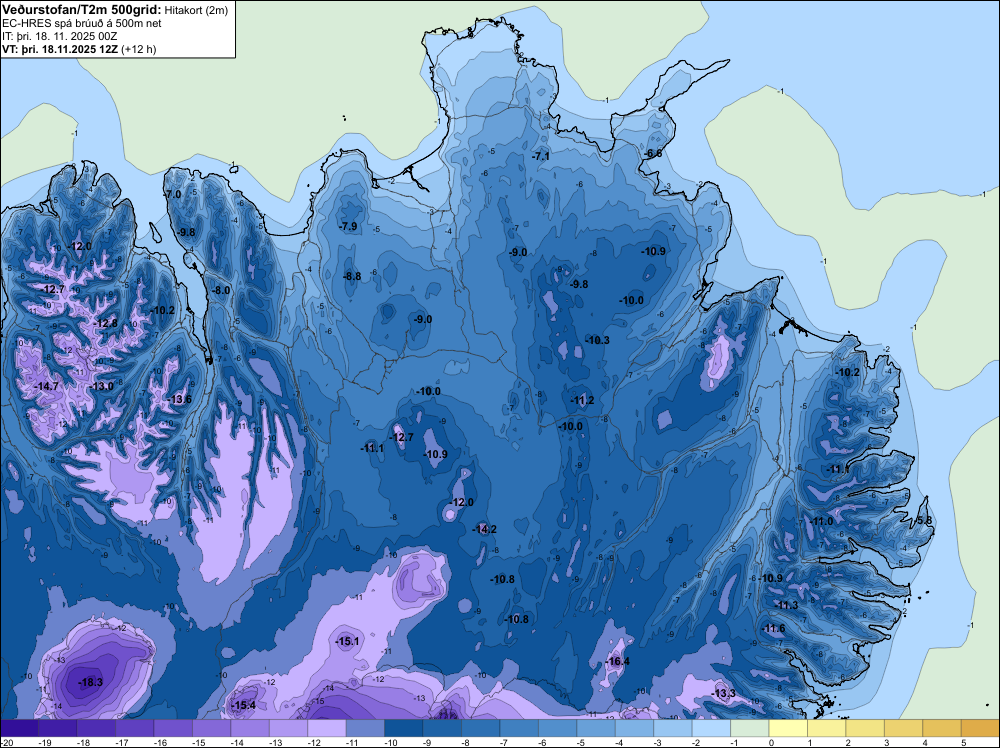The image size is (1000, 748).
Task: Click the -14.7 temperature label
Action: (46, 386)
